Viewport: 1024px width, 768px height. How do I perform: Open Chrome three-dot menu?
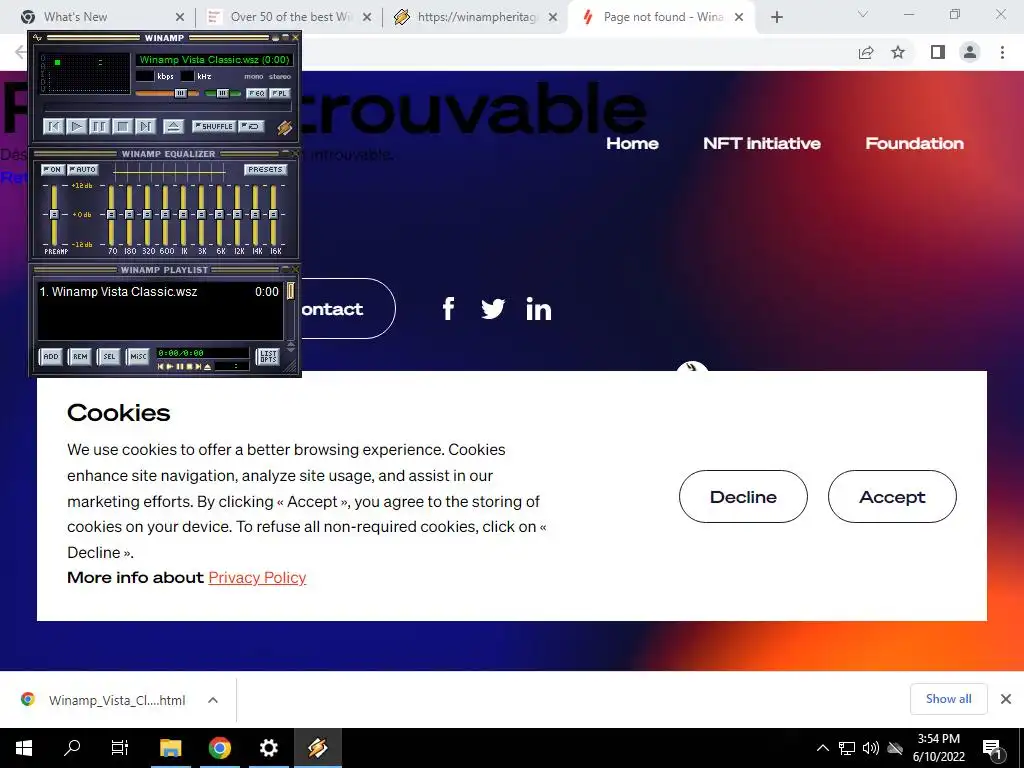tap(1002, 52)
